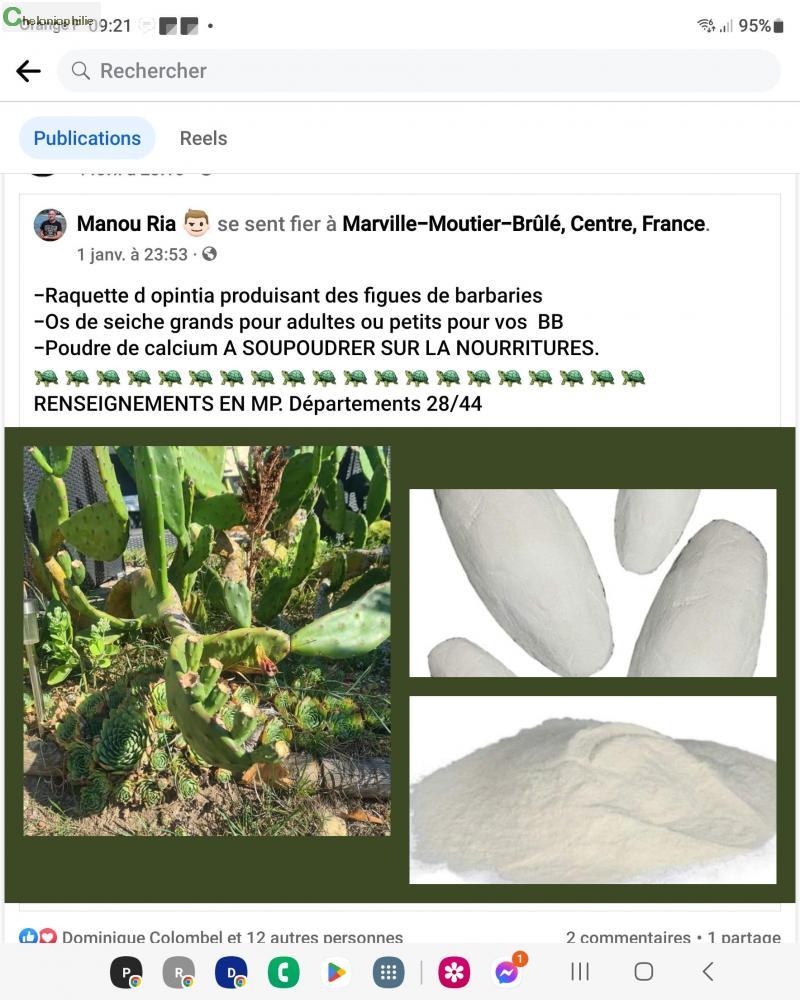The height and width of the screenshot is (1000, 800).
Task: Open Messenger from the taskbar
Action: (507, 972)
